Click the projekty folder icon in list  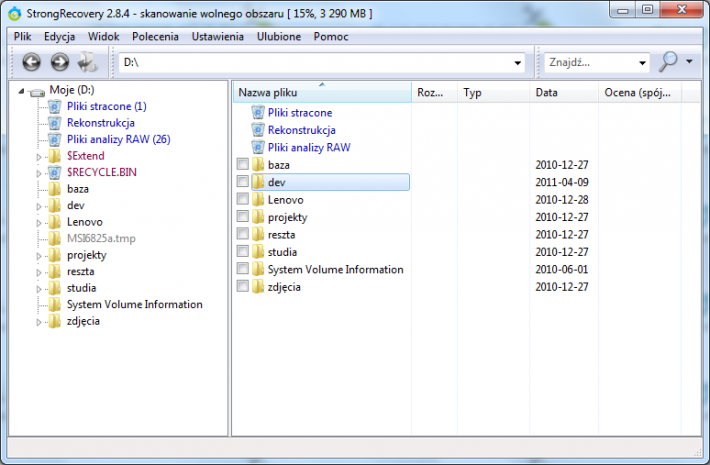[258, 217]
